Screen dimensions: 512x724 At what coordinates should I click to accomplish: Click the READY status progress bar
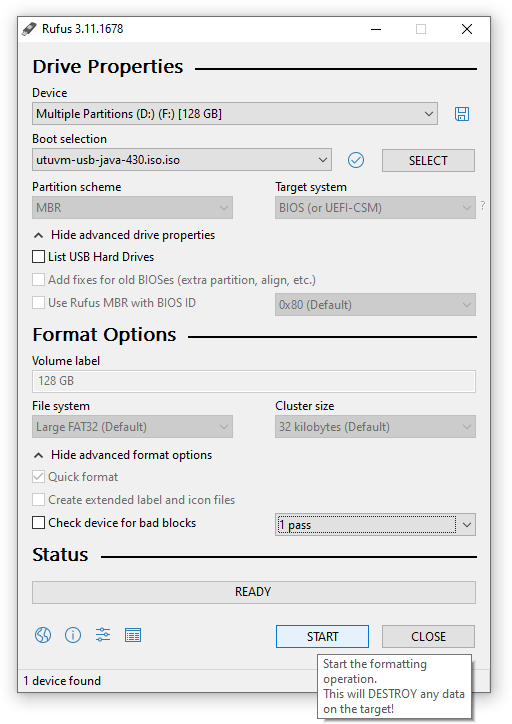click(x=253, y=592)
